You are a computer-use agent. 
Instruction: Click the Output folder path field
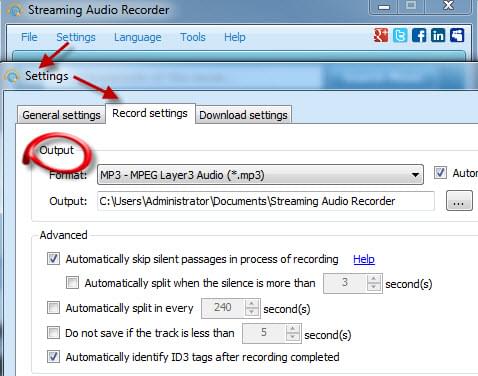click(x=266, y=201)
